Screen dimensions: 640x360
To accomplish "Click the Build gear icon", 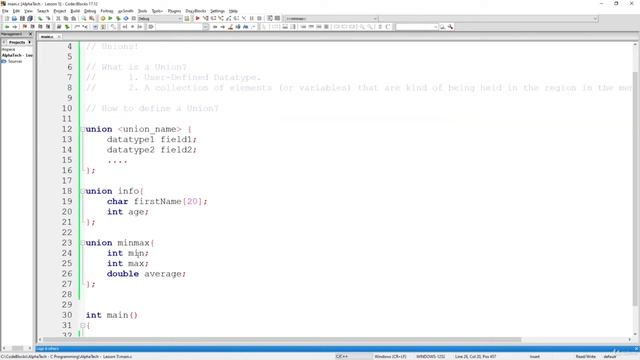I will [x=103, y=18].
